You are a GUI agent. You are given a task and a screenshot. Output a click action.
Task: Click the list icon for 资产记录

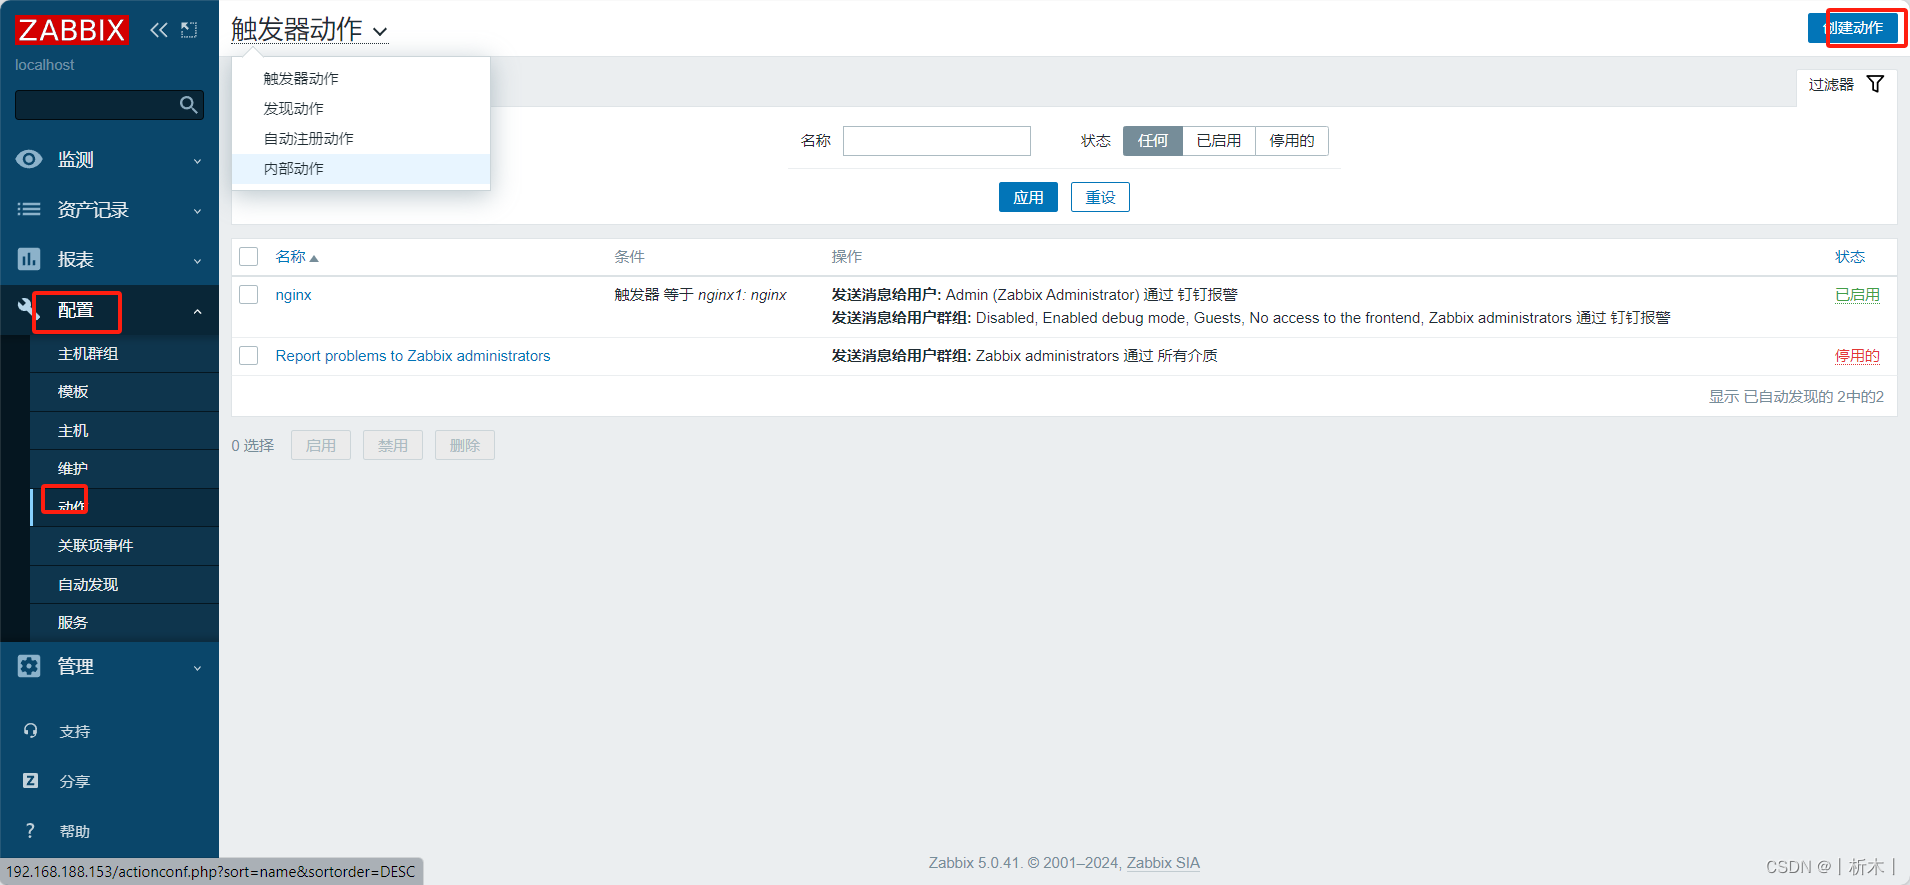click(x=29, y=209)
